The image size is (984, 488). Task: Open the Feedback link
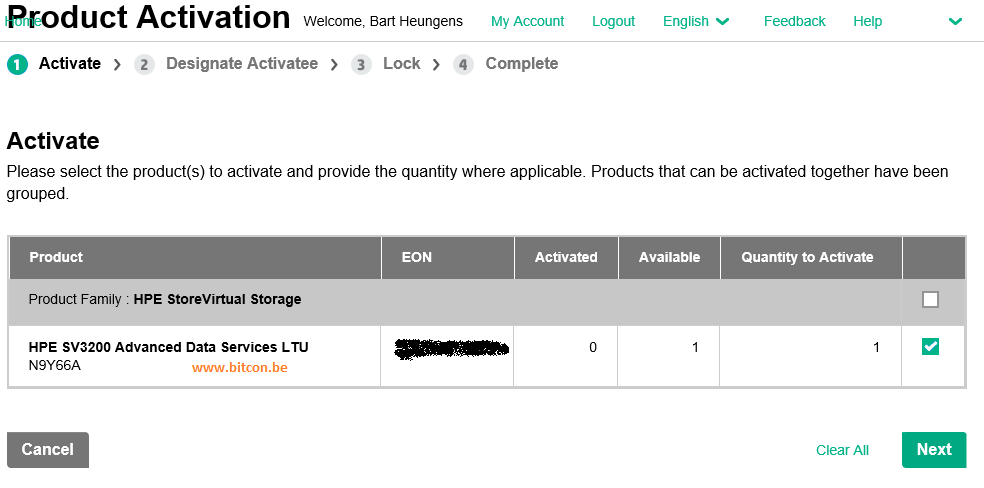coord(794,21)
